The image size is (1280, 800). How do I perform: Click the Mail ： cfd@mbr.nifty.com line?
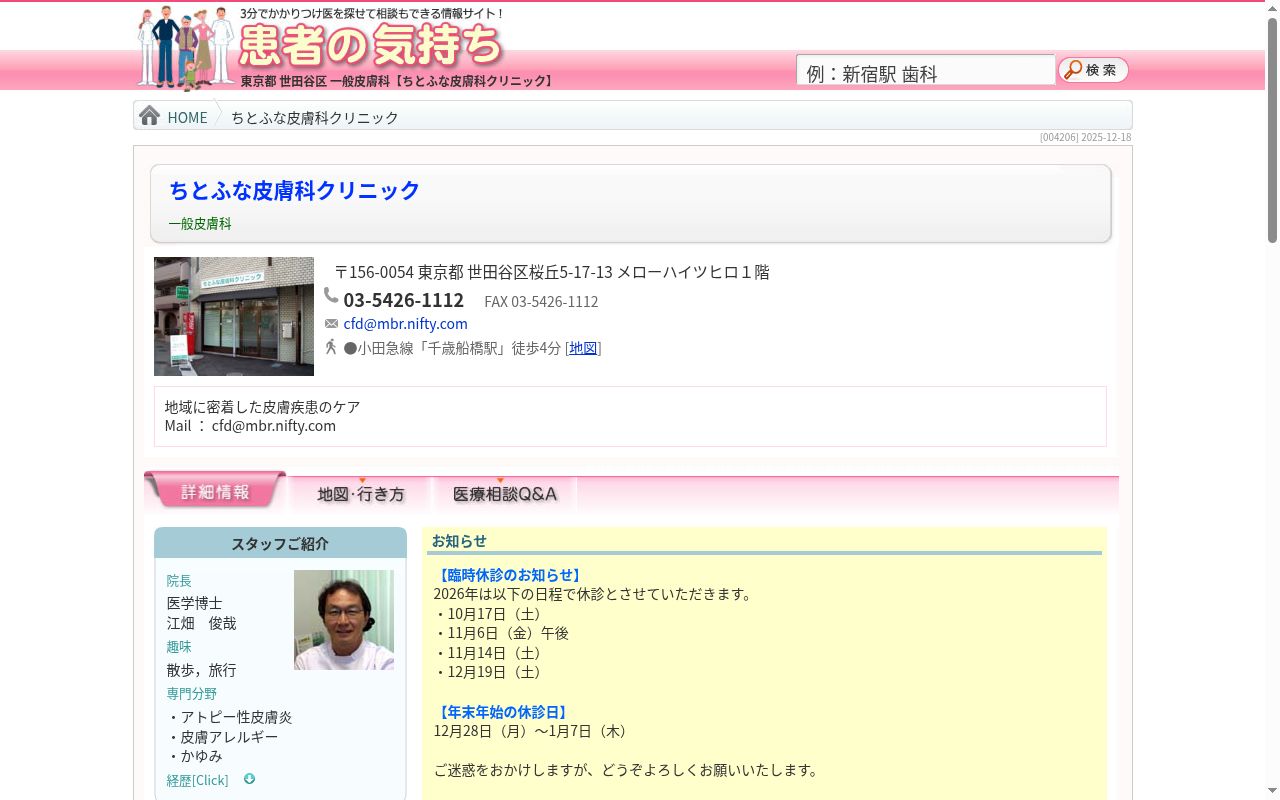250,426
